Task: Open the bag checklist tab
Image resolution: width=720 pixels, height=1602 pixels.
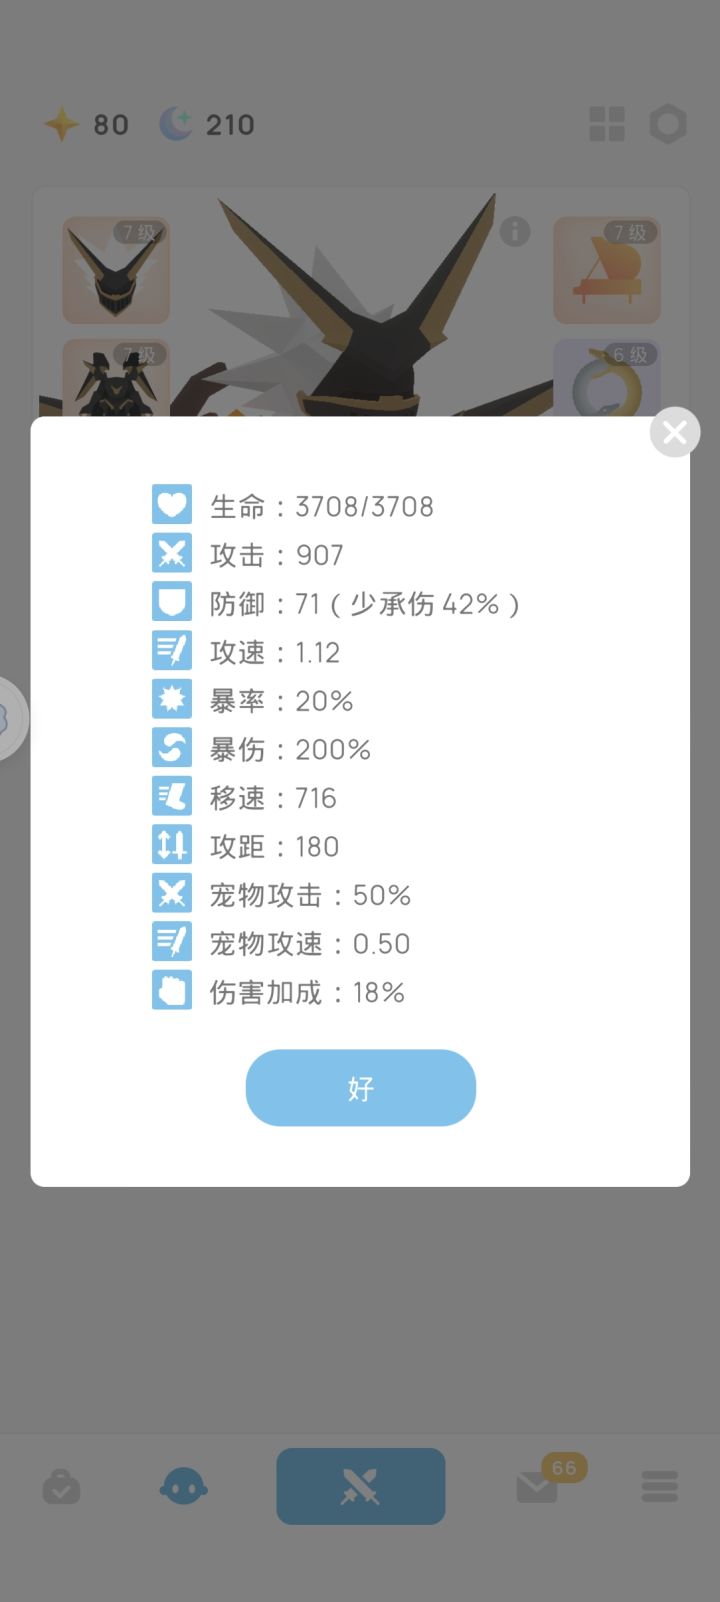Action: 61,1487
